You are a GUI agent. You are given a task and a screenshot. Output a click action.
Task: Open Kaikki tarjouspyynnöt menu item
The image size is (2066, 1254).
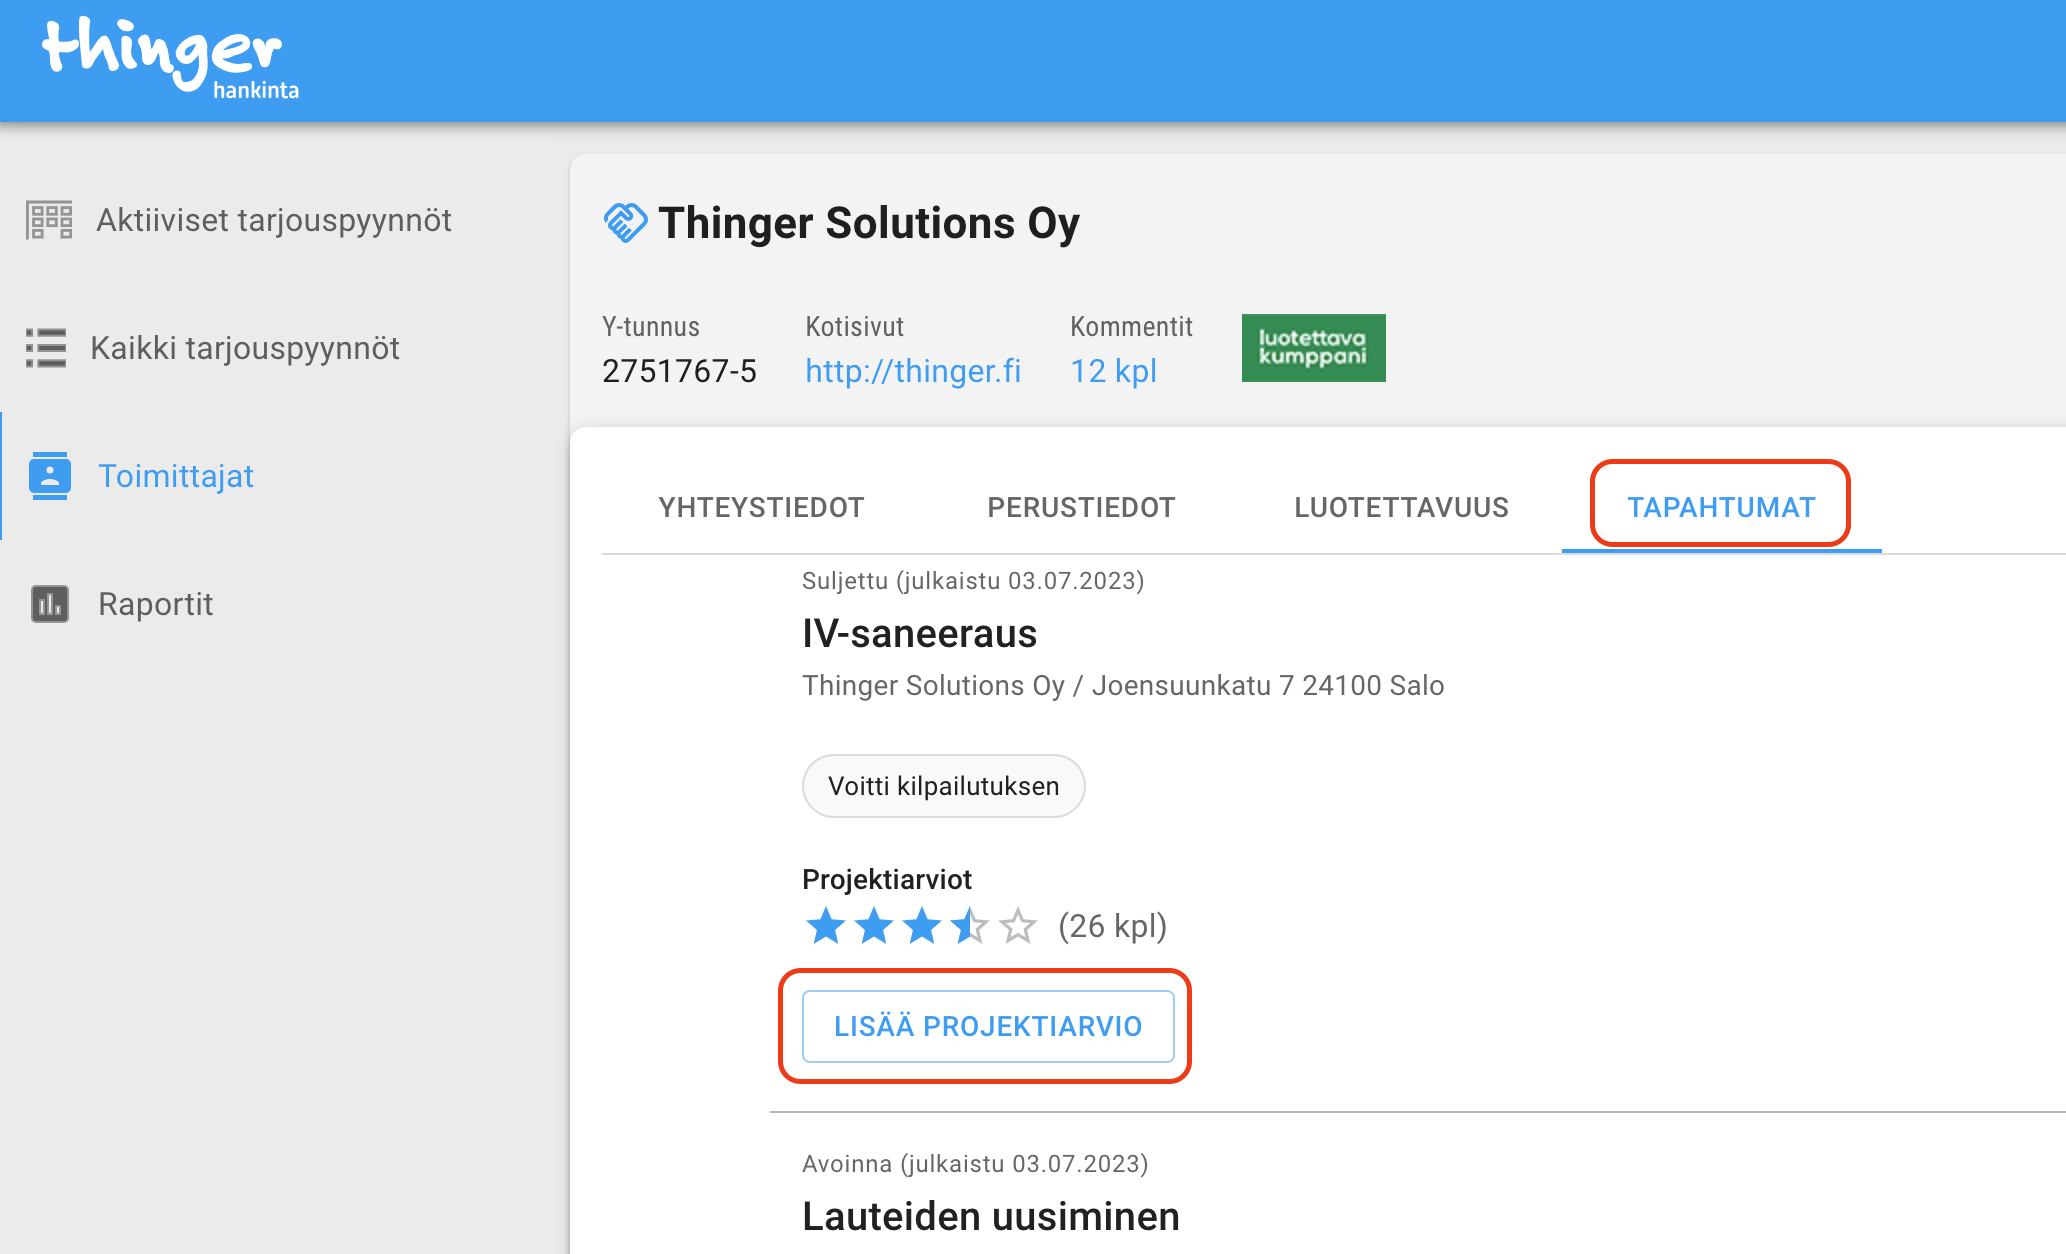(244, 348)
